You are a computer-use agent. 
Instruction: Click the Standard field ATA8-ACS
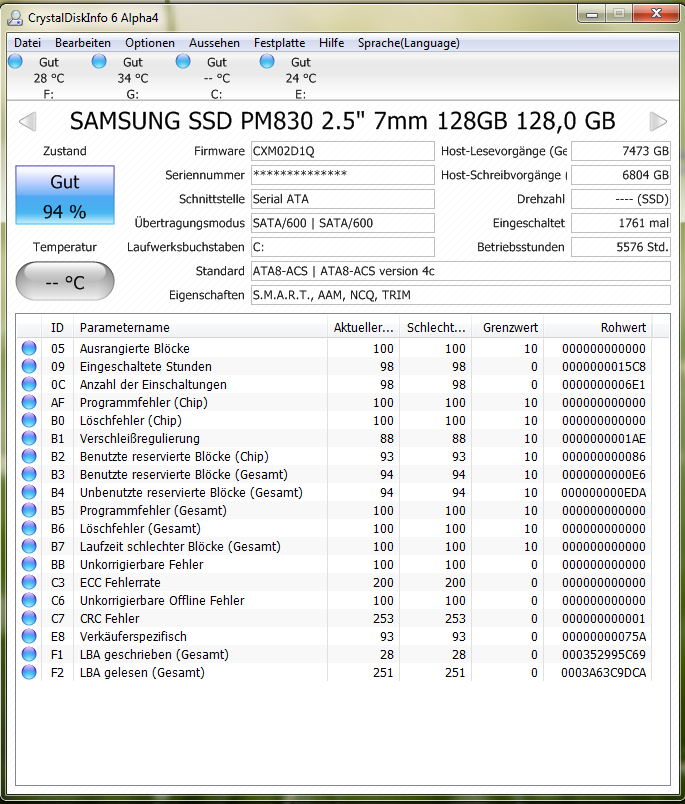click(x=460, y=271)
